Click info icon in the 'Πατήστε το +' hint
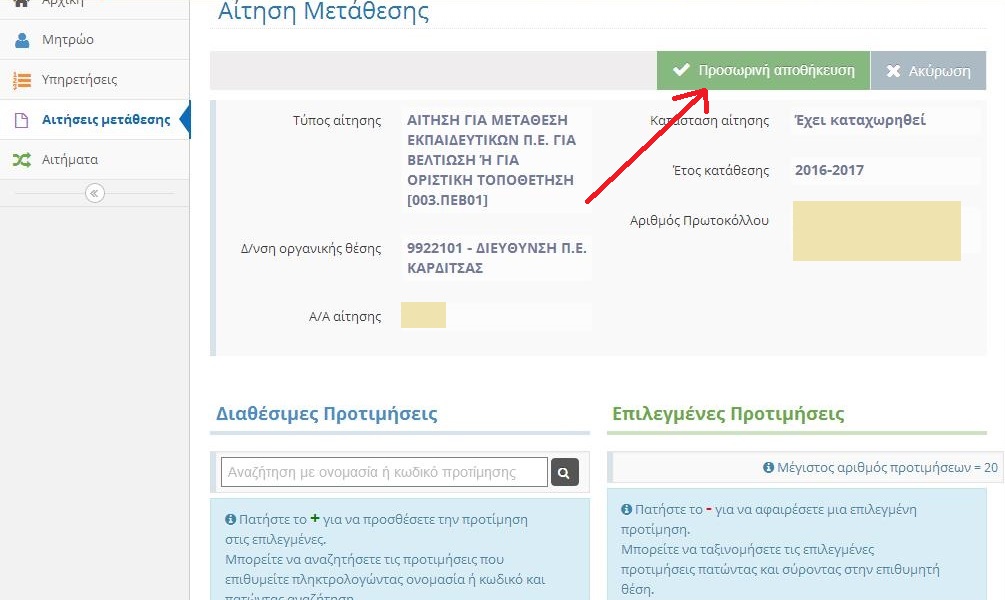Screen dimensions: 1005x600 pyautogui.click(x=231, y=520)
